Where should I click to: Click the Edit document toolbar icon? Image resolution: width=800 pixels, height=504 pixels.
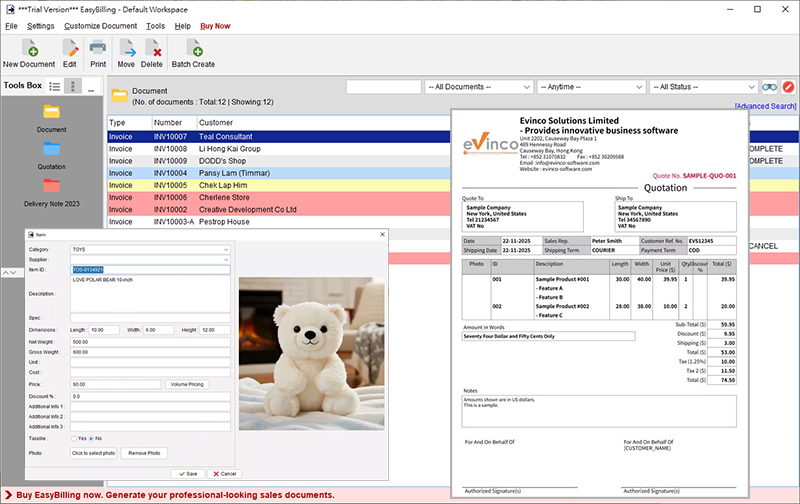click(70, 53)
